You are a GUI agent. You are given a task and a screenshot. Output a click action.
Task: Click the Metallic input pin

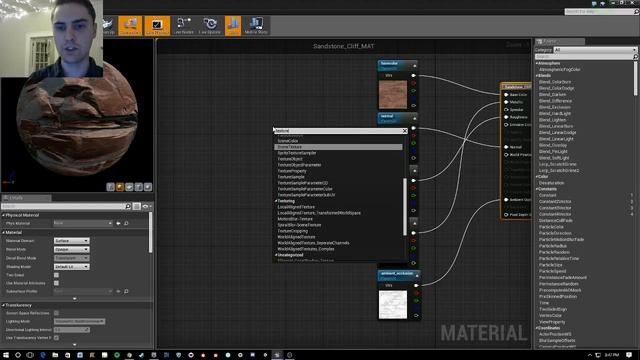point(506,102)
